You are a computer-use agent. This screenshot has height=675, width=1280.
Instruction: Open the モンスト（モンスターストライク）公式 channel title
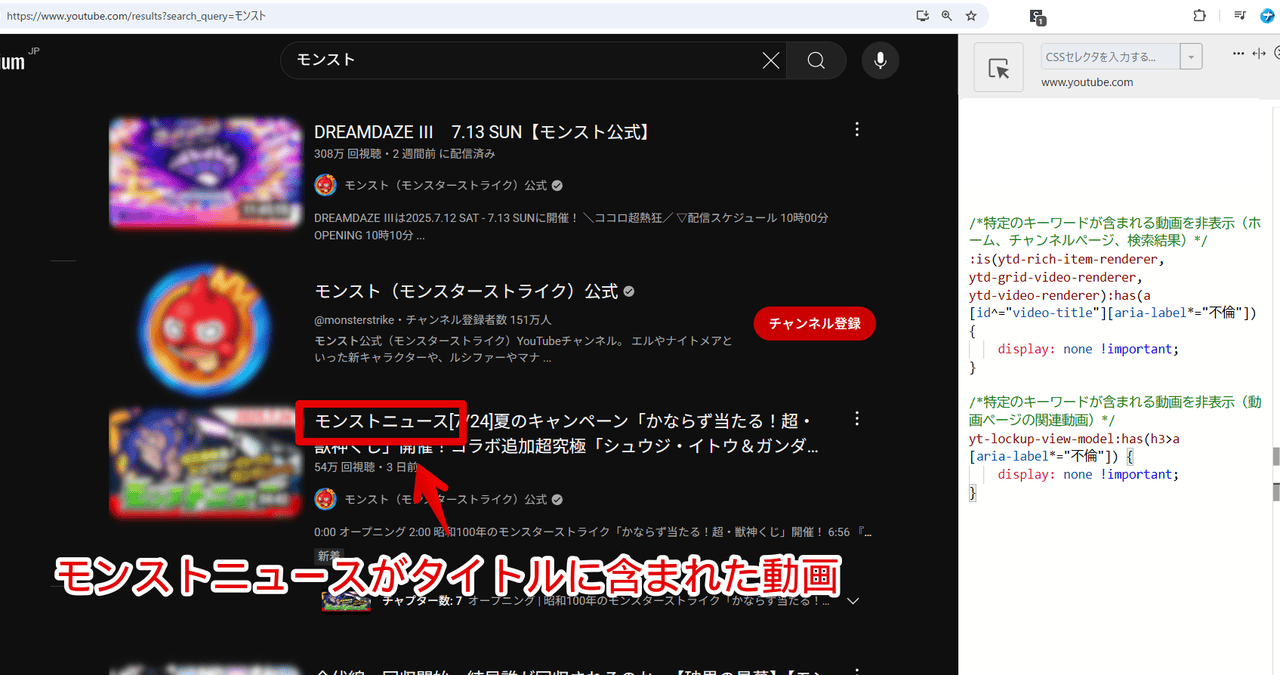466,292
